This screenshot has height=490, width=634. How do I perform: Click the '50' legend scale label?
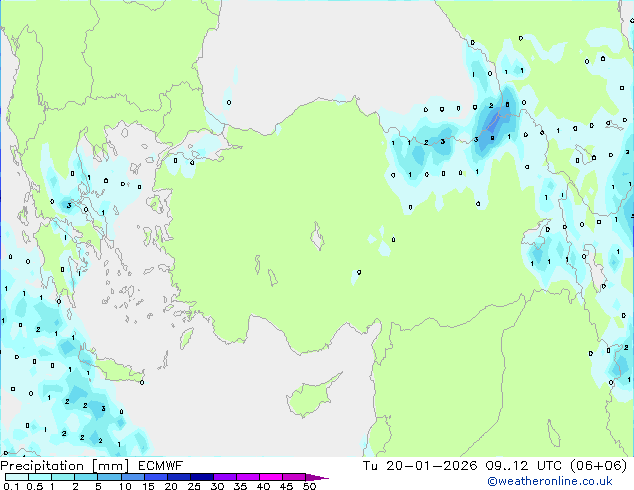click(x=309, y=486)
